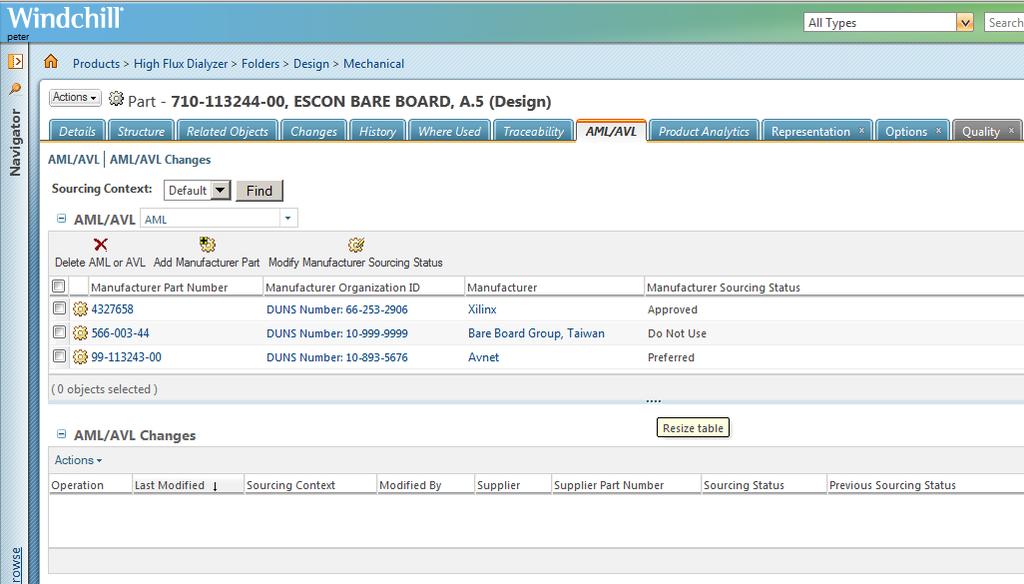Select the AML/AVL tab

[611, 131]
